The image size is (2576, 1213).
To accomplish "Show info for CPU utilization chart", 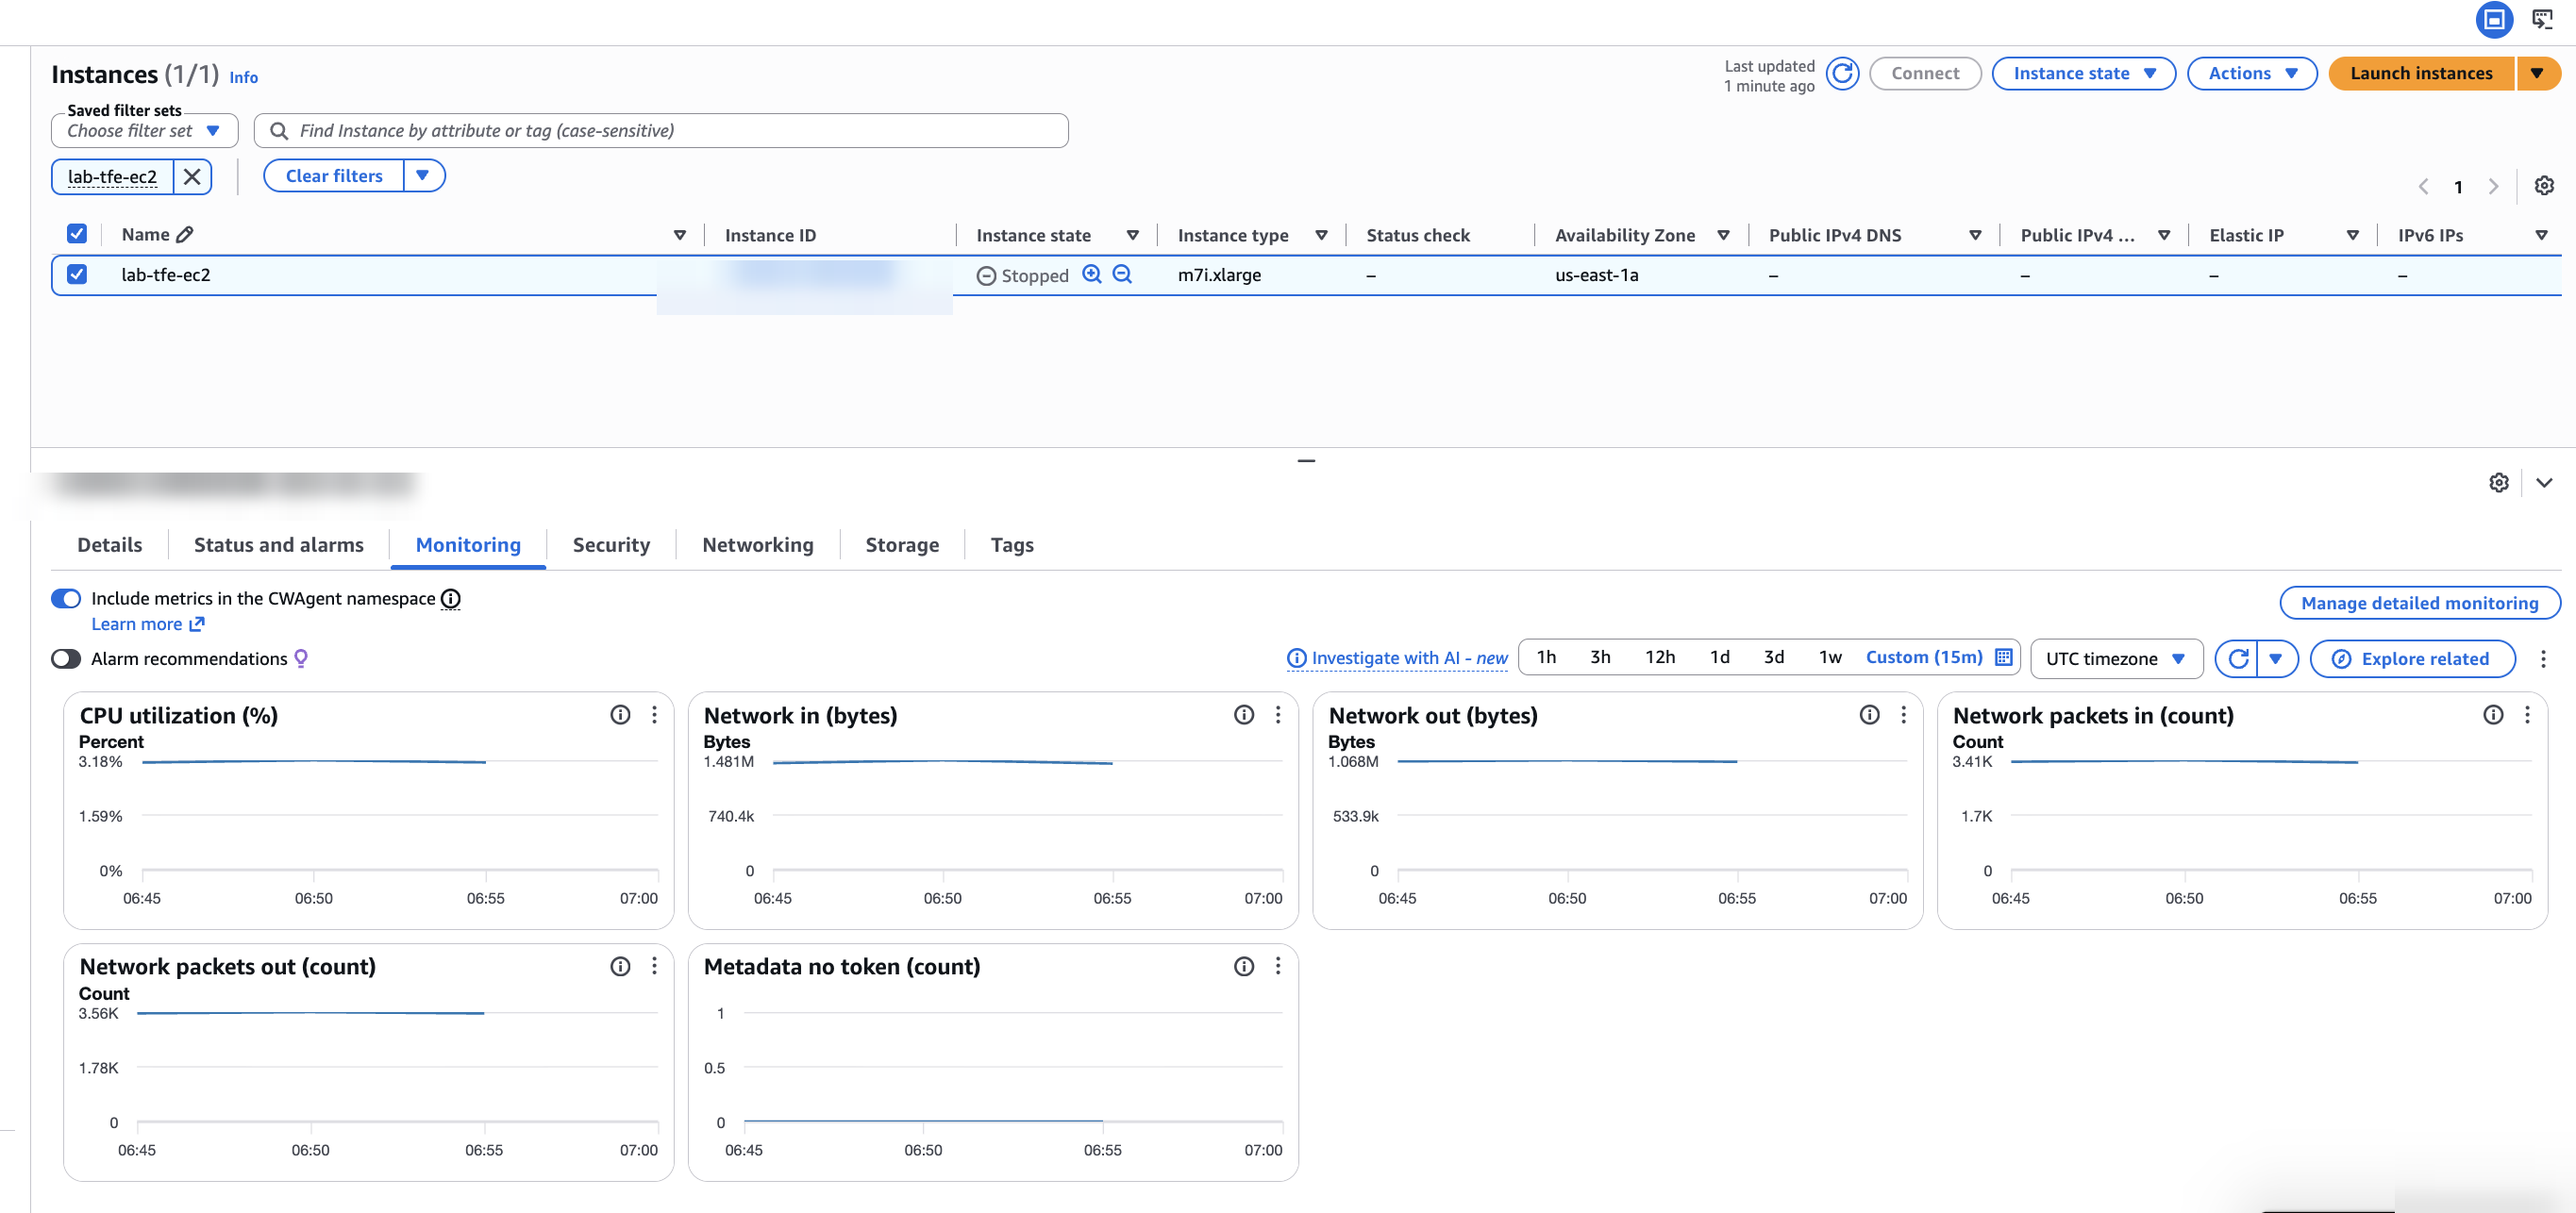I will pos(620,715).
